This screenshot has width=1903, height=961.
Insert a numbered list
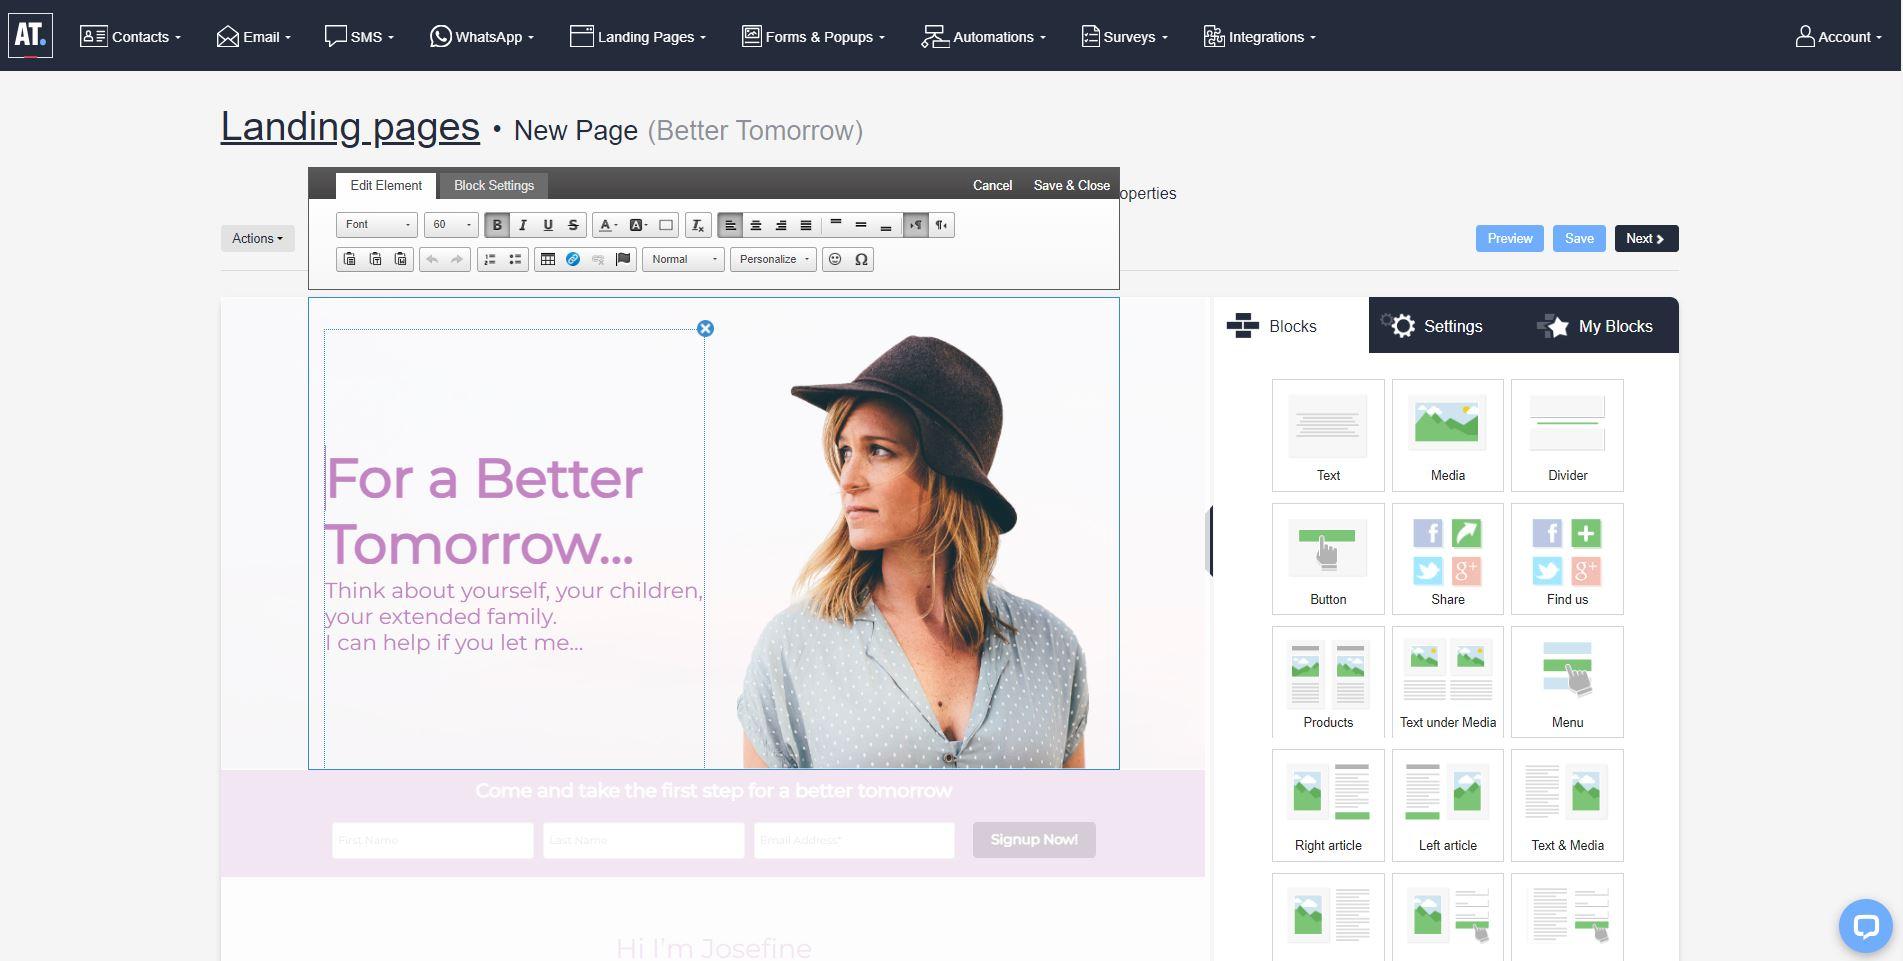pos(490,260)
